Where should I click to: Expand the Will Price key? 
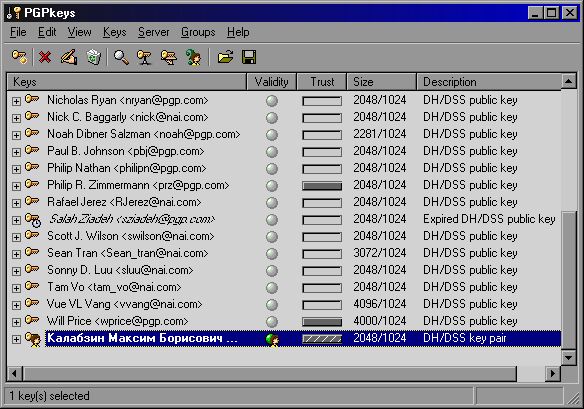pos(16,322)
